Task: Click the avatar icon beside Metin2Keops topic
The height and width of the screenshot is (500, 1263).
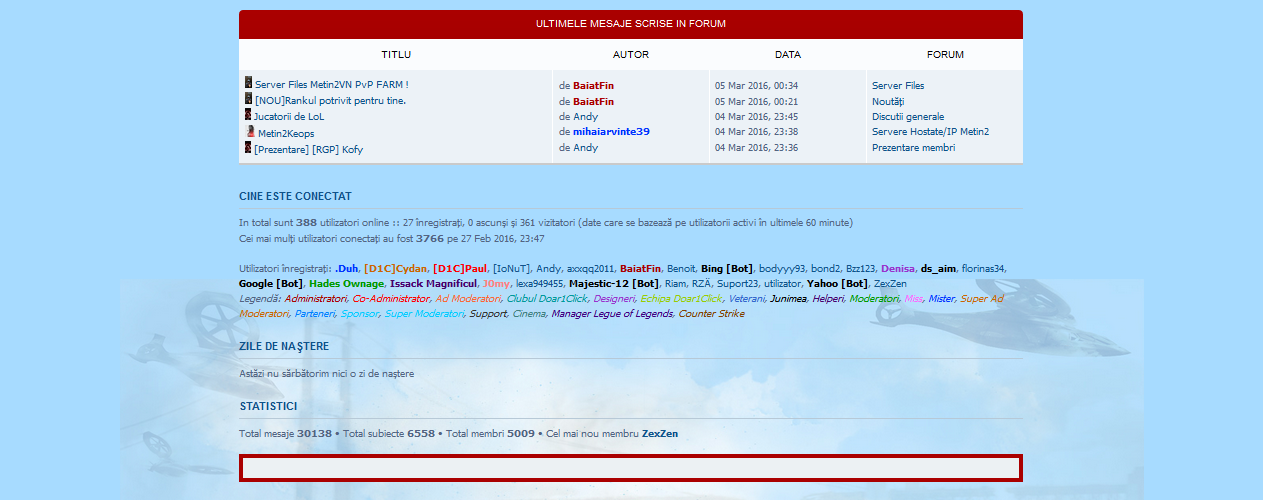Action: coord(250,131)
